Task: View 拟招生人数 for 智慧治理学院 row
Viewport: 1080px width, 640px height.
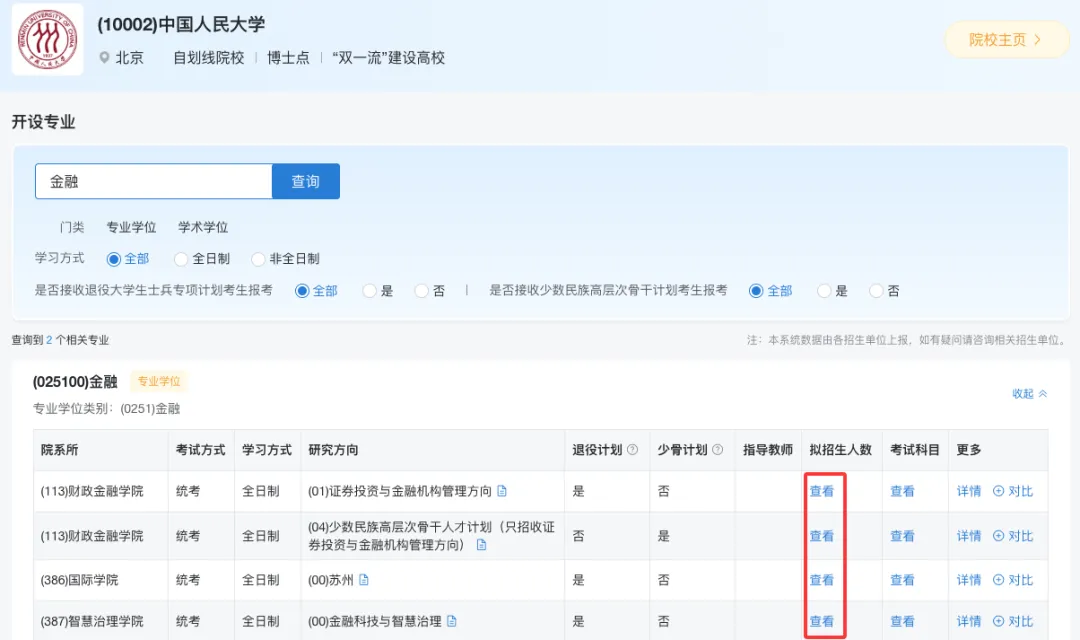Action: click(x=822, y=621)
